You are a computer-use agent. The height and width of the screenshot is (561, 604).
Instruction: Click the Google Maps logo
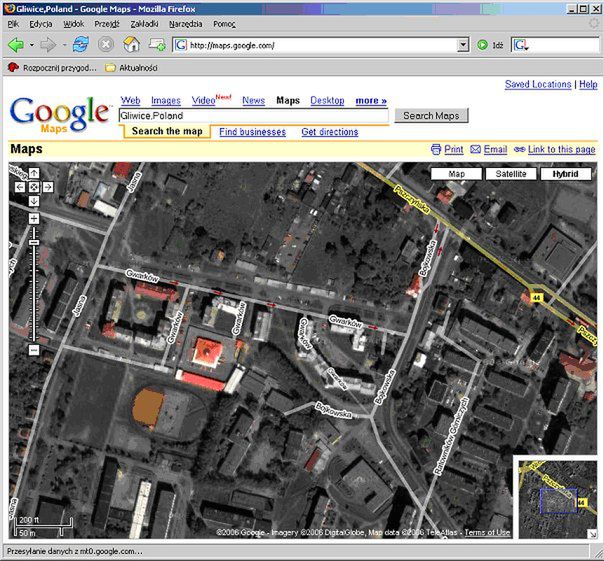(59, 114)
